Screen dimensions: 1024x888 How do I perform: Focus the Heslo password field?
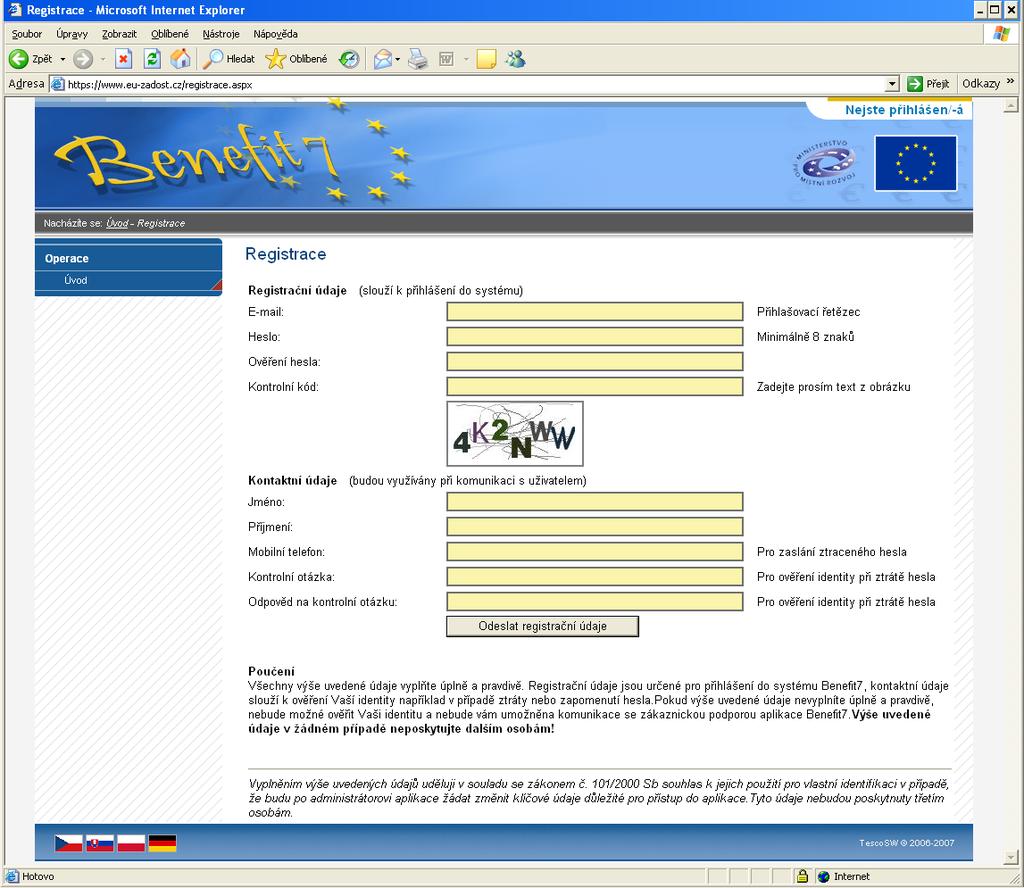[595, 336]
